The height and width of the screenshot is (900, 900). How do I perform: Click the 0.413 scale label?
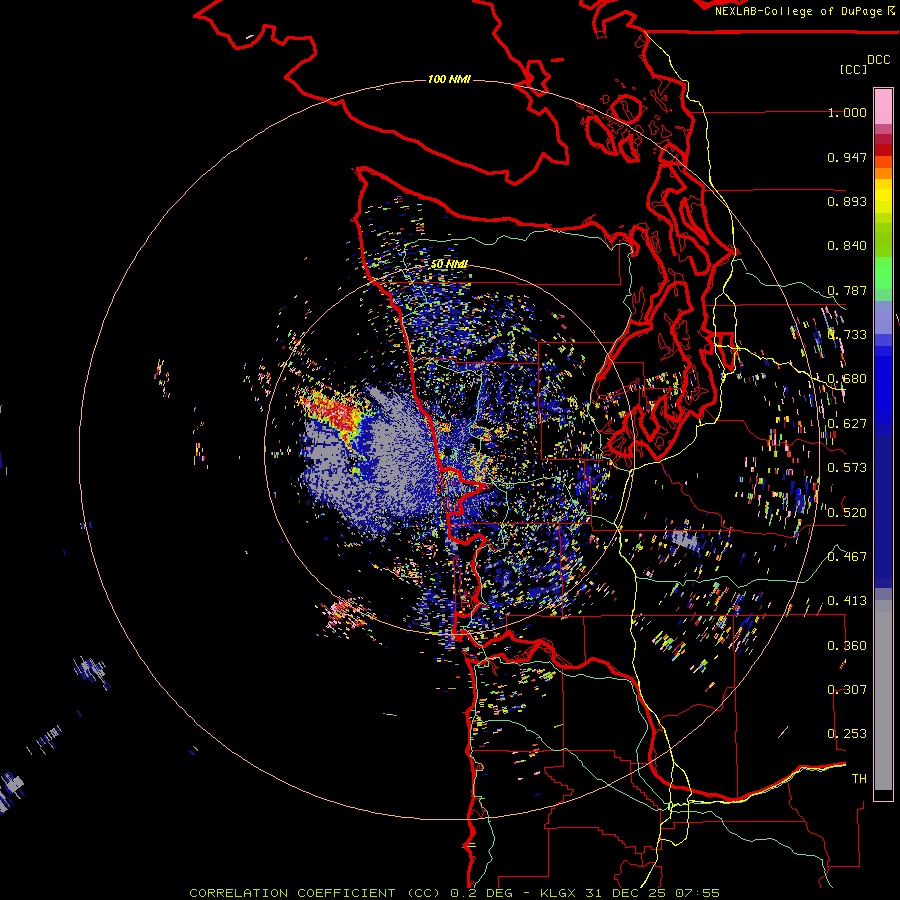(847, 601)
